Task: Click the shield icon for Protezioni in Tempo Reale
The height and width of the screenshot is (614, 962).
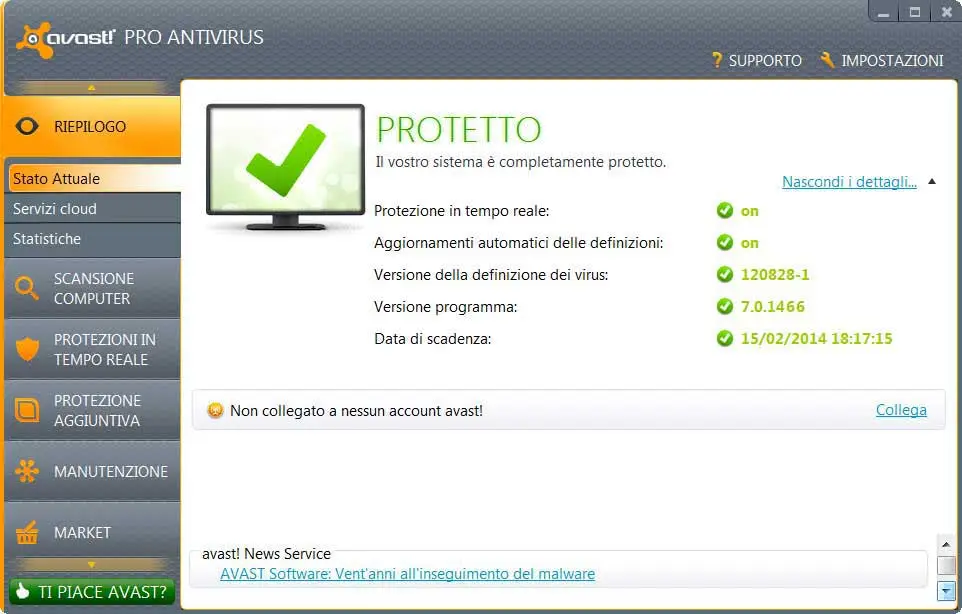Action: tap(27, 349)
